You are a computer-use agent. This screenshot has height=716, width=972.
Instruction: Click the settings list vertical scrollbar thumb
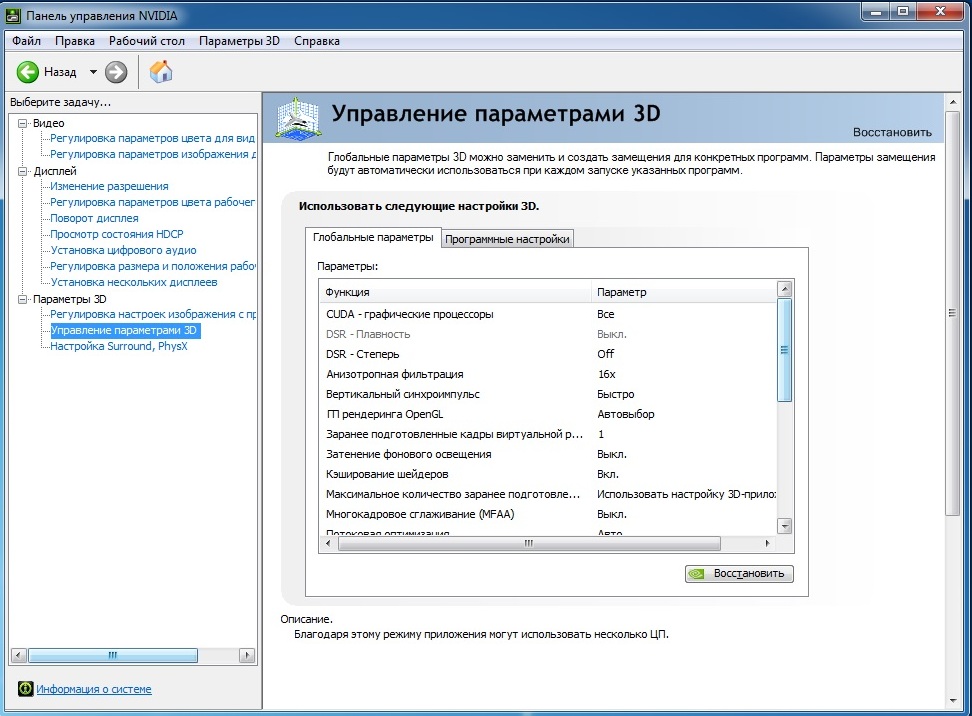pyautogui.click(x=785, y=350)
